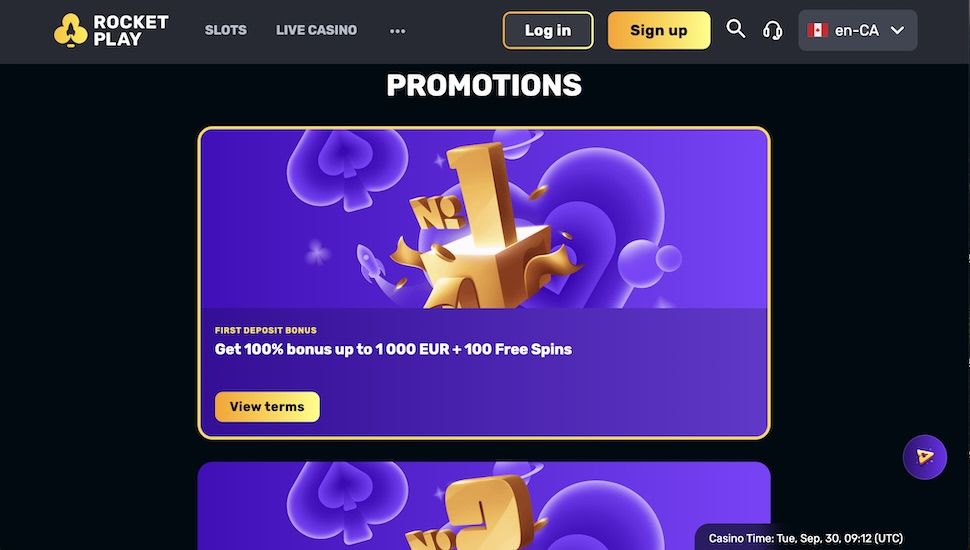
Task: Click the Promotions page heading
Action: click(484, 86)
